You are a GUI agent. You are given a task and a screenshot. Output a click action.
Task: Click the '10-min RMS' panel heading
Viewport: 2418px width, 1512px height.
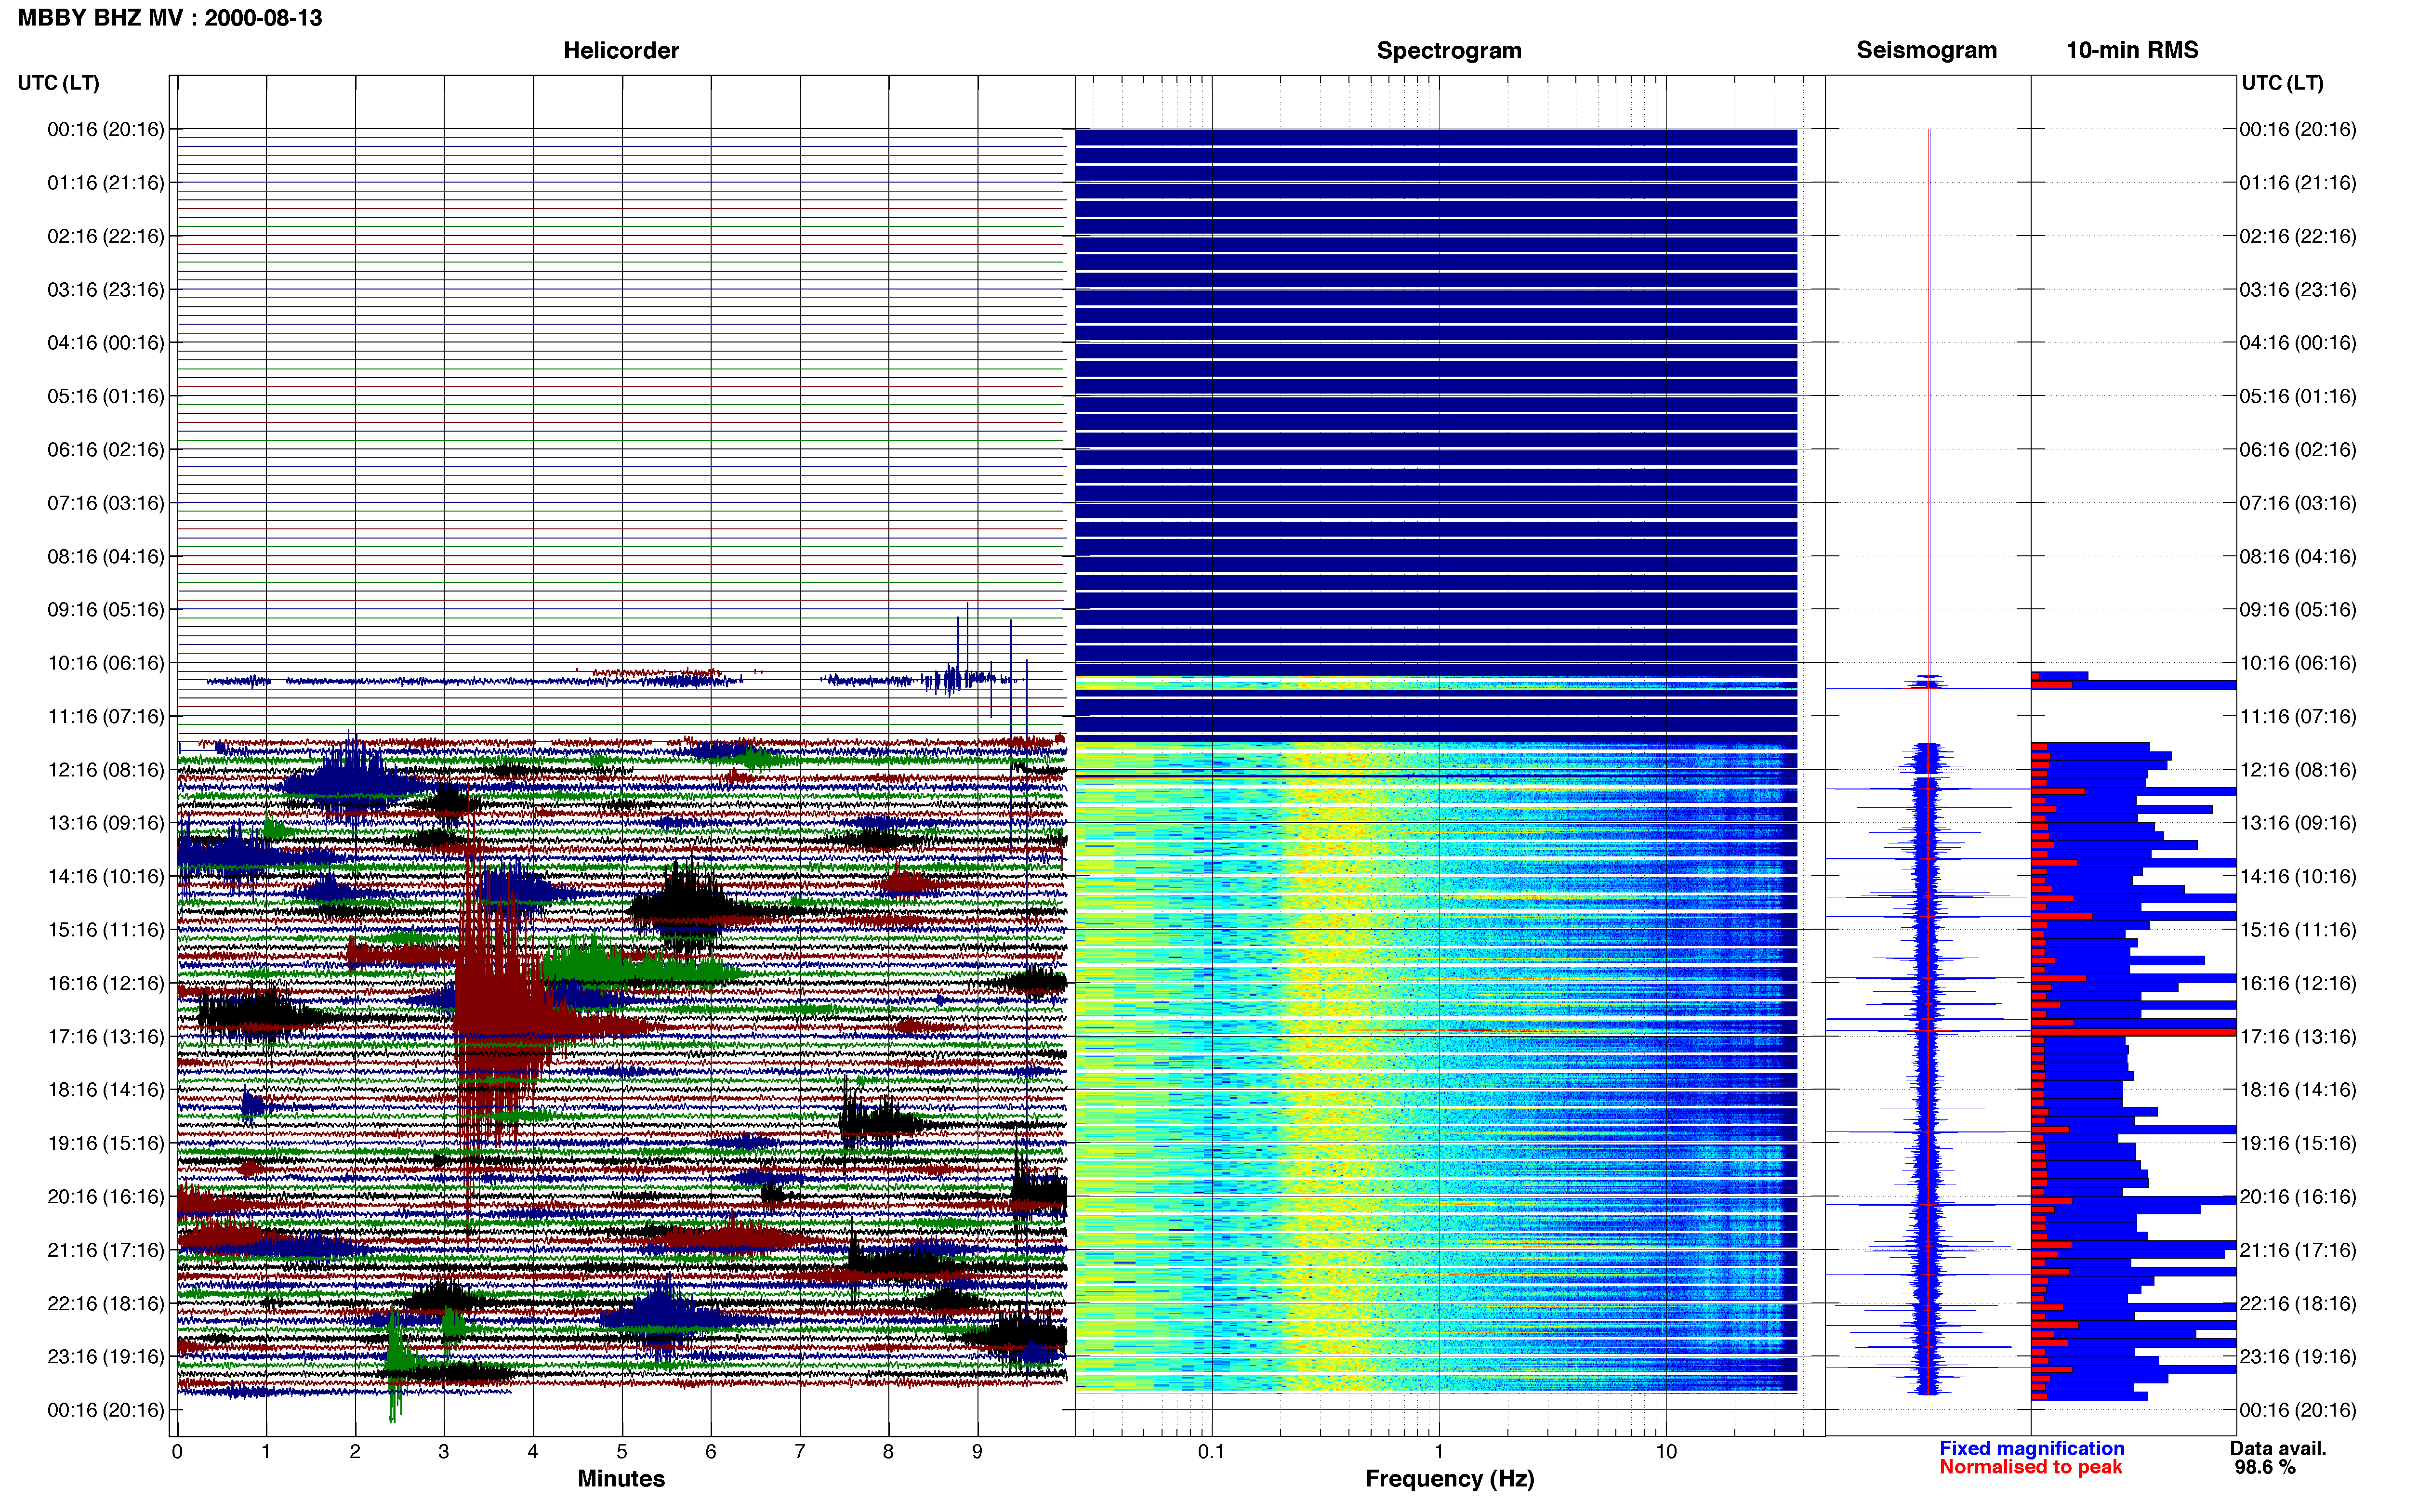[x=2132, y=50]
